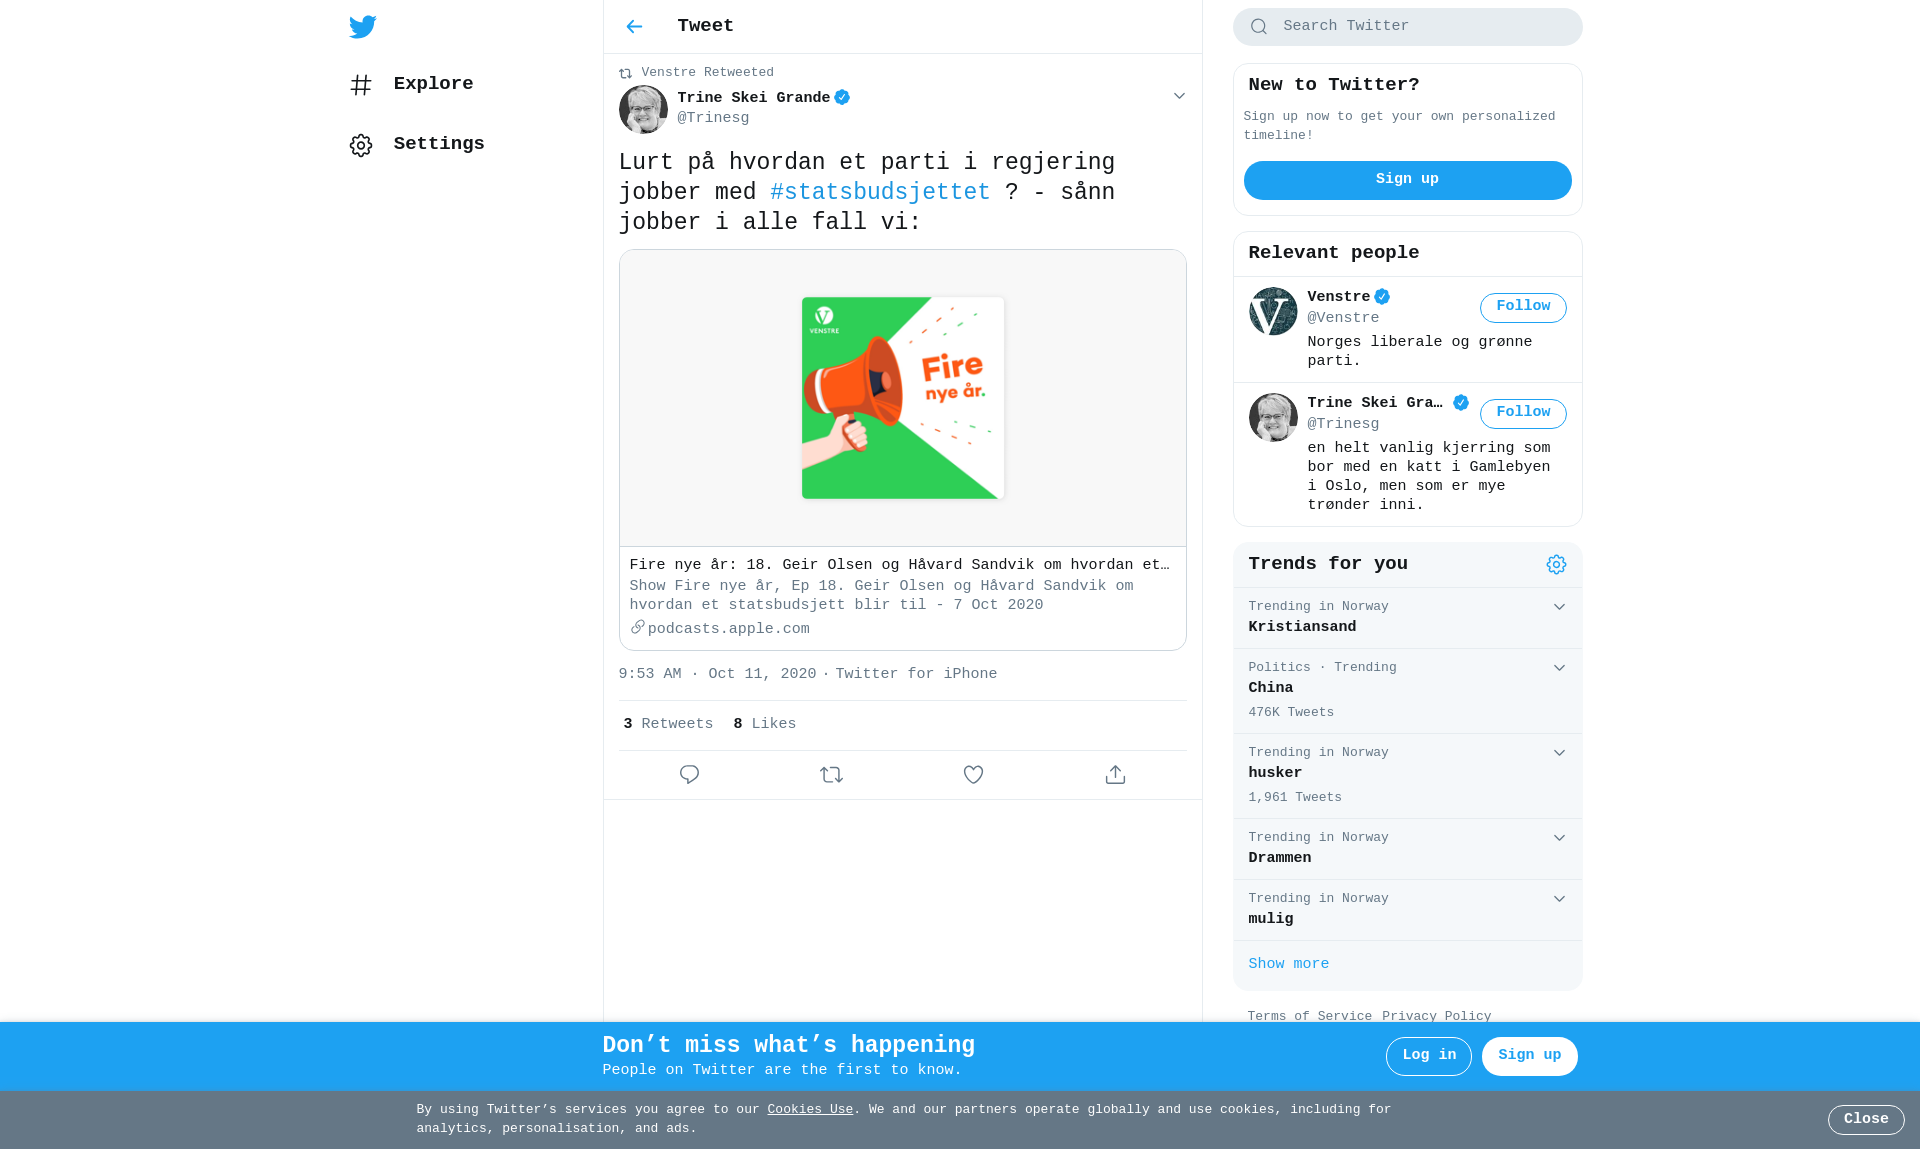Open Trends settings gear icon

tap(1556, 565)
